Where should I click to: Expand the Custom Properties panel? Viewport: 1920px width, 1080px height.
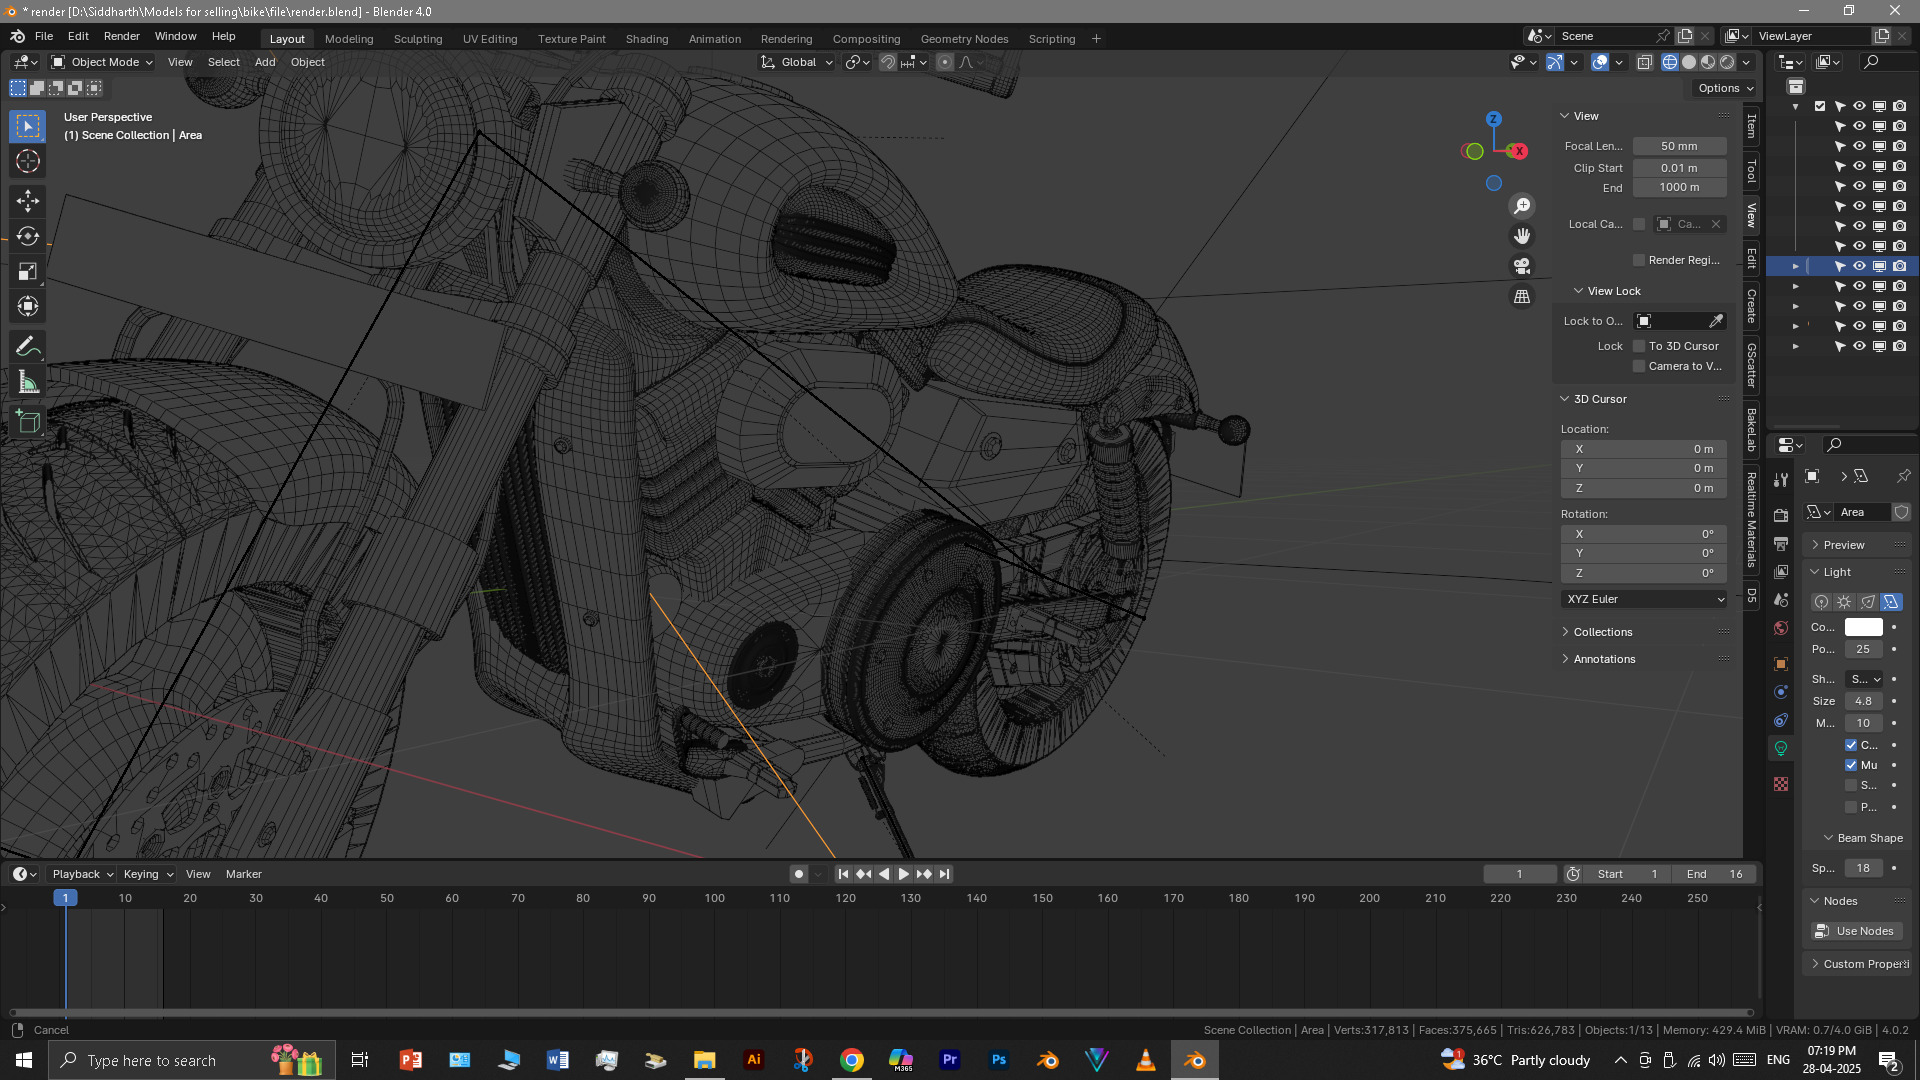(x=1858, y=964)
